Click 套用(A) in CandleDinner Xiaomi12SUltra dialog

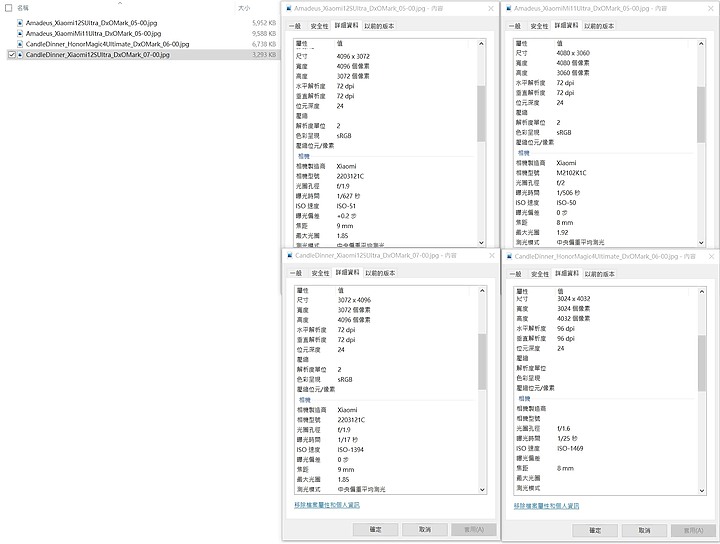pyautogui.click(x=474, y=529)
